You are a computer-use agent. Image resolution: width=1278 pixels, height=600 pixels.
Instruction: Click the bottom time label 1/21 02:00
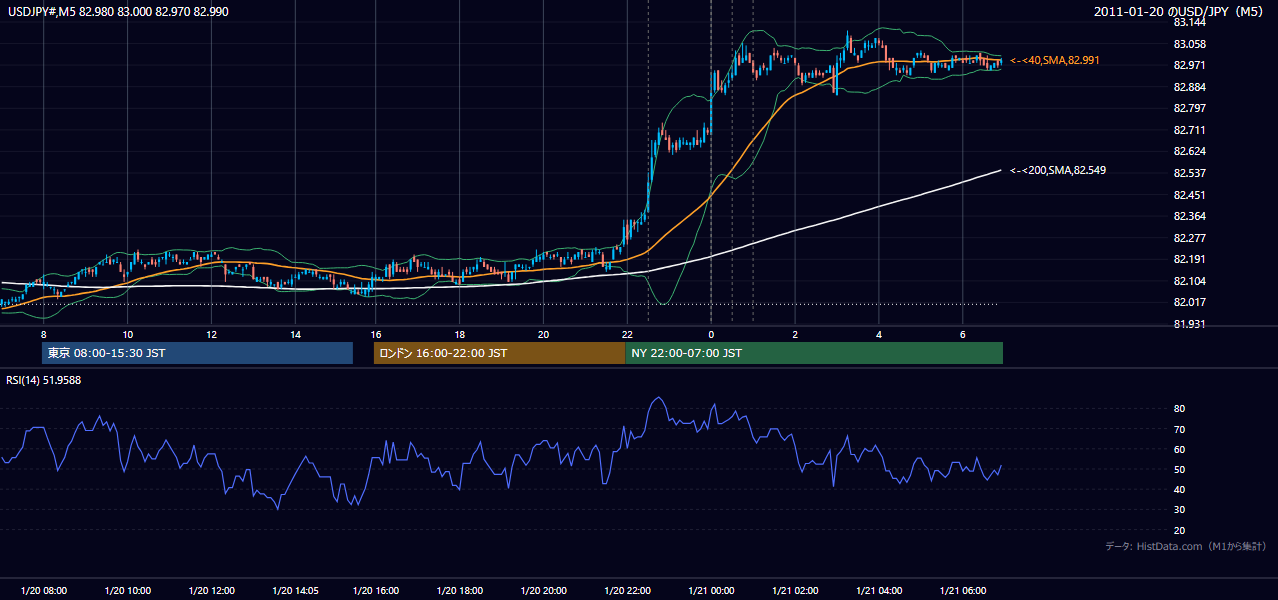(x=795, y=591)
